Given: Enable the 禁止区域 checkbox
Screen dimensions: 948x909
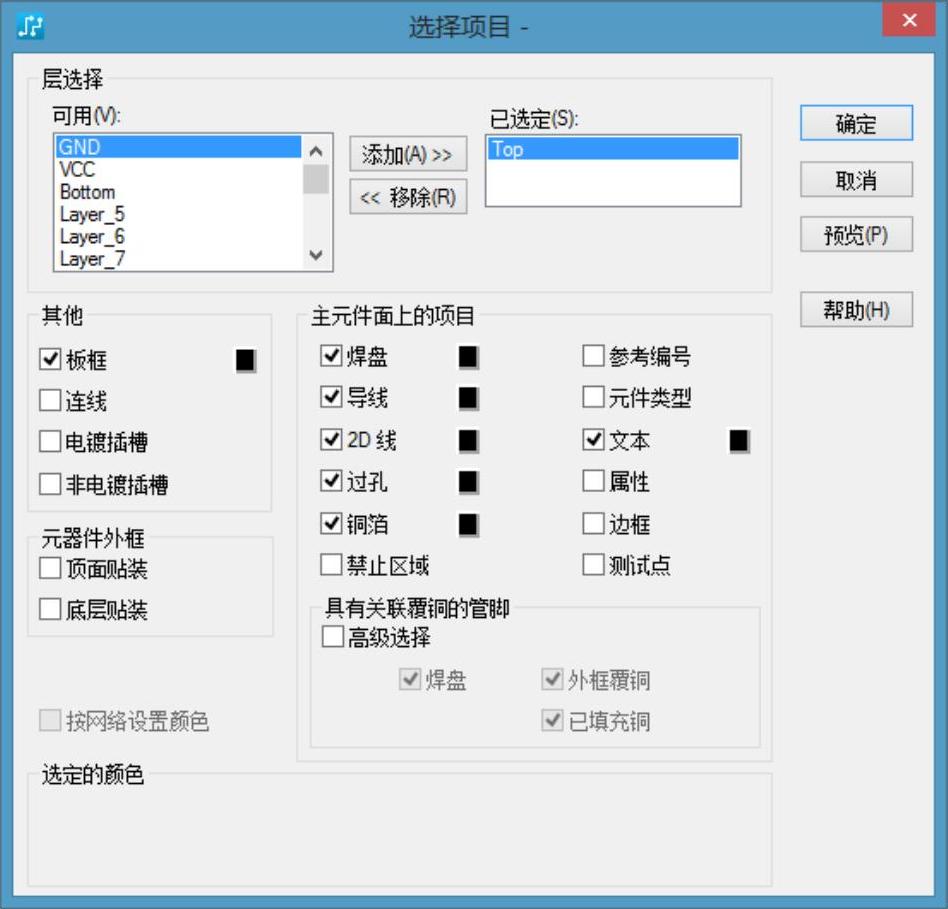Looking at the screenshot, I should tap(331, 565).
